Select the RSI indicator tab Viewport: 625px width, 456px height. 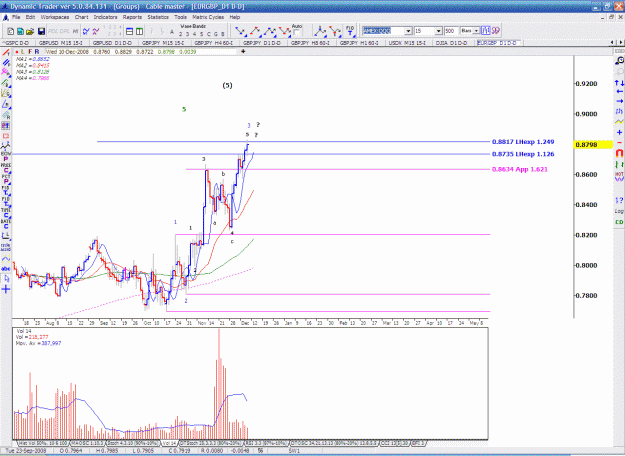(266, 443)
